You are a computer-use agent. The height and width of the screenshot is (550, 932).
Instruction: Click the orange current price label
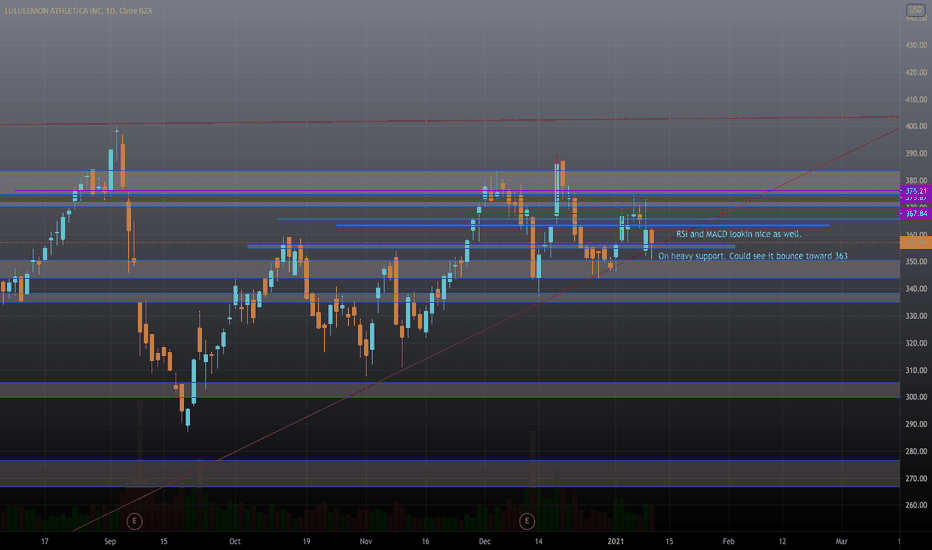pyautogui.click(x=915, y=243)
